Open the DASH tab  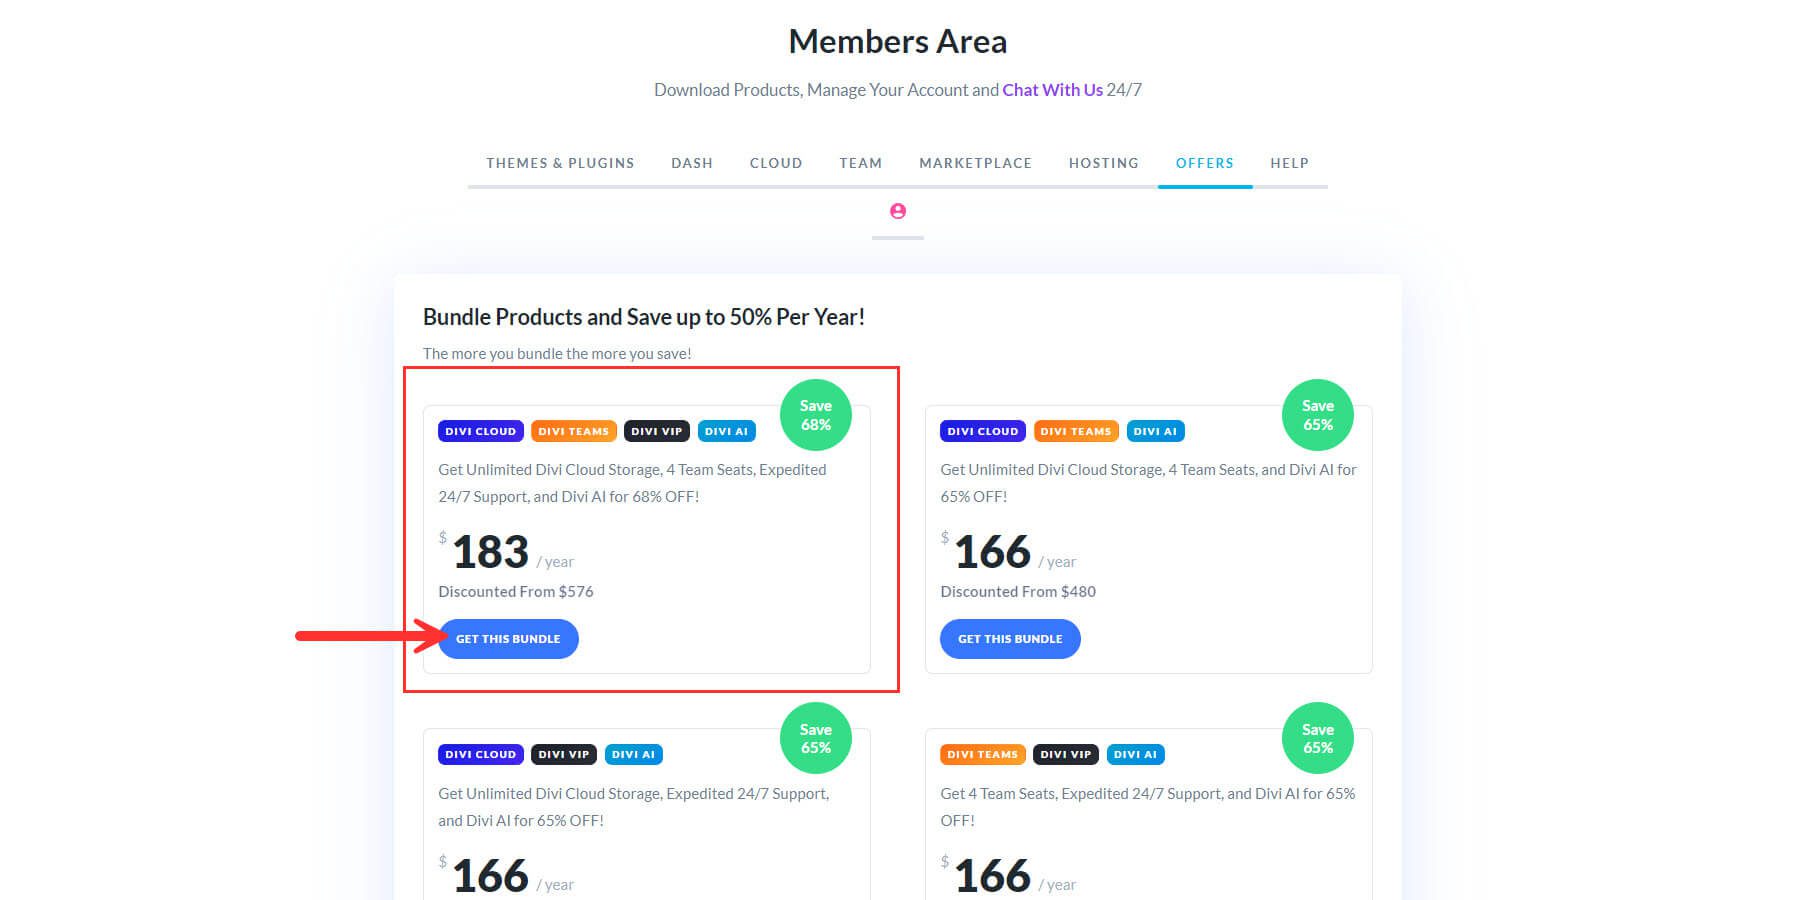tap(692, 162)
